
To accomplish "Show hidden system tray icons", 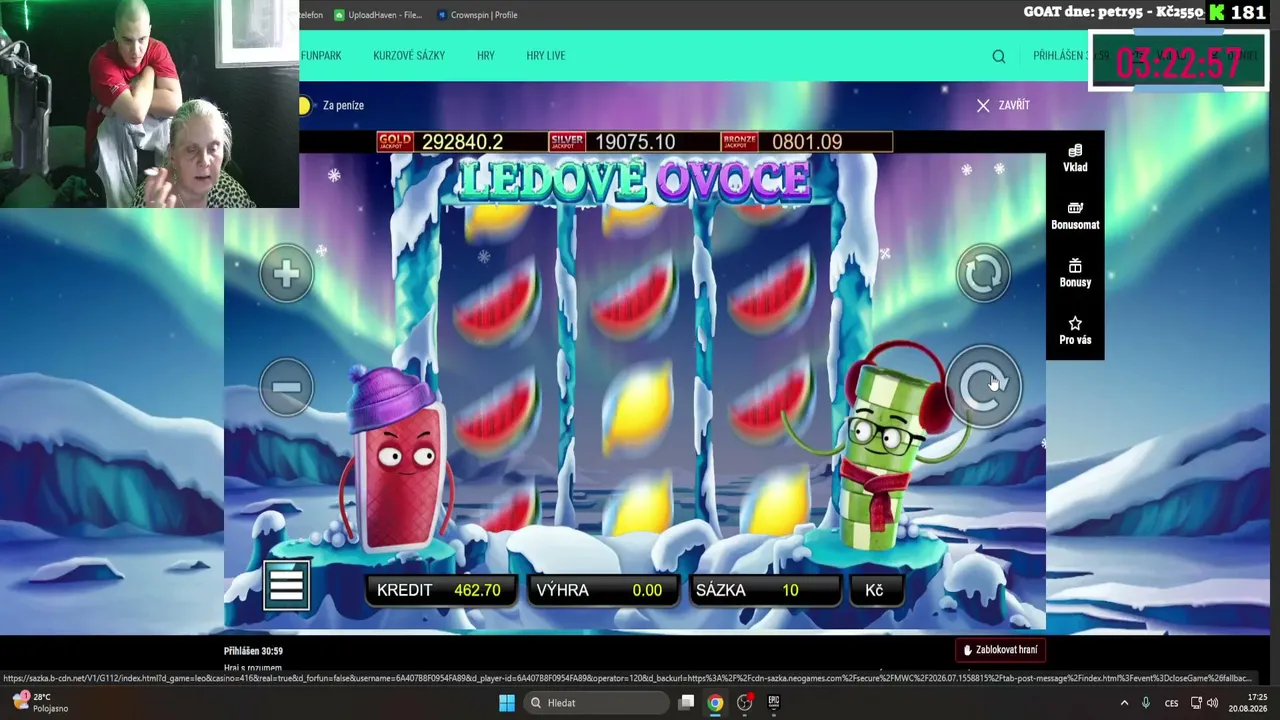I will pos(1124,703).
